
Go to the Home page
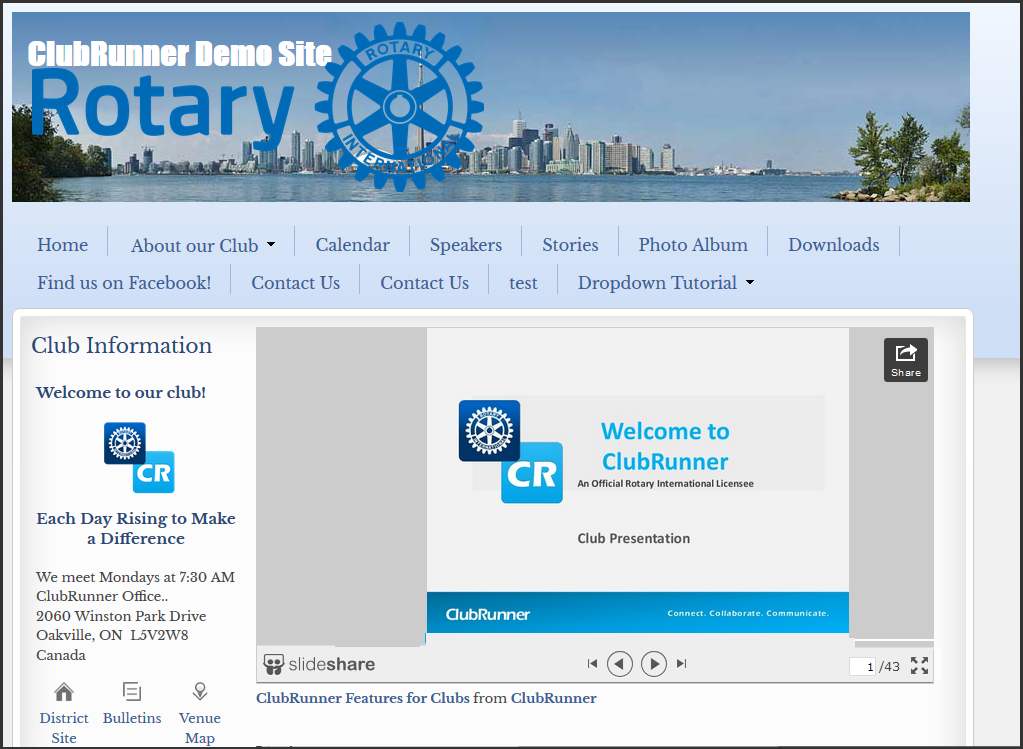[x=63, y=245]
